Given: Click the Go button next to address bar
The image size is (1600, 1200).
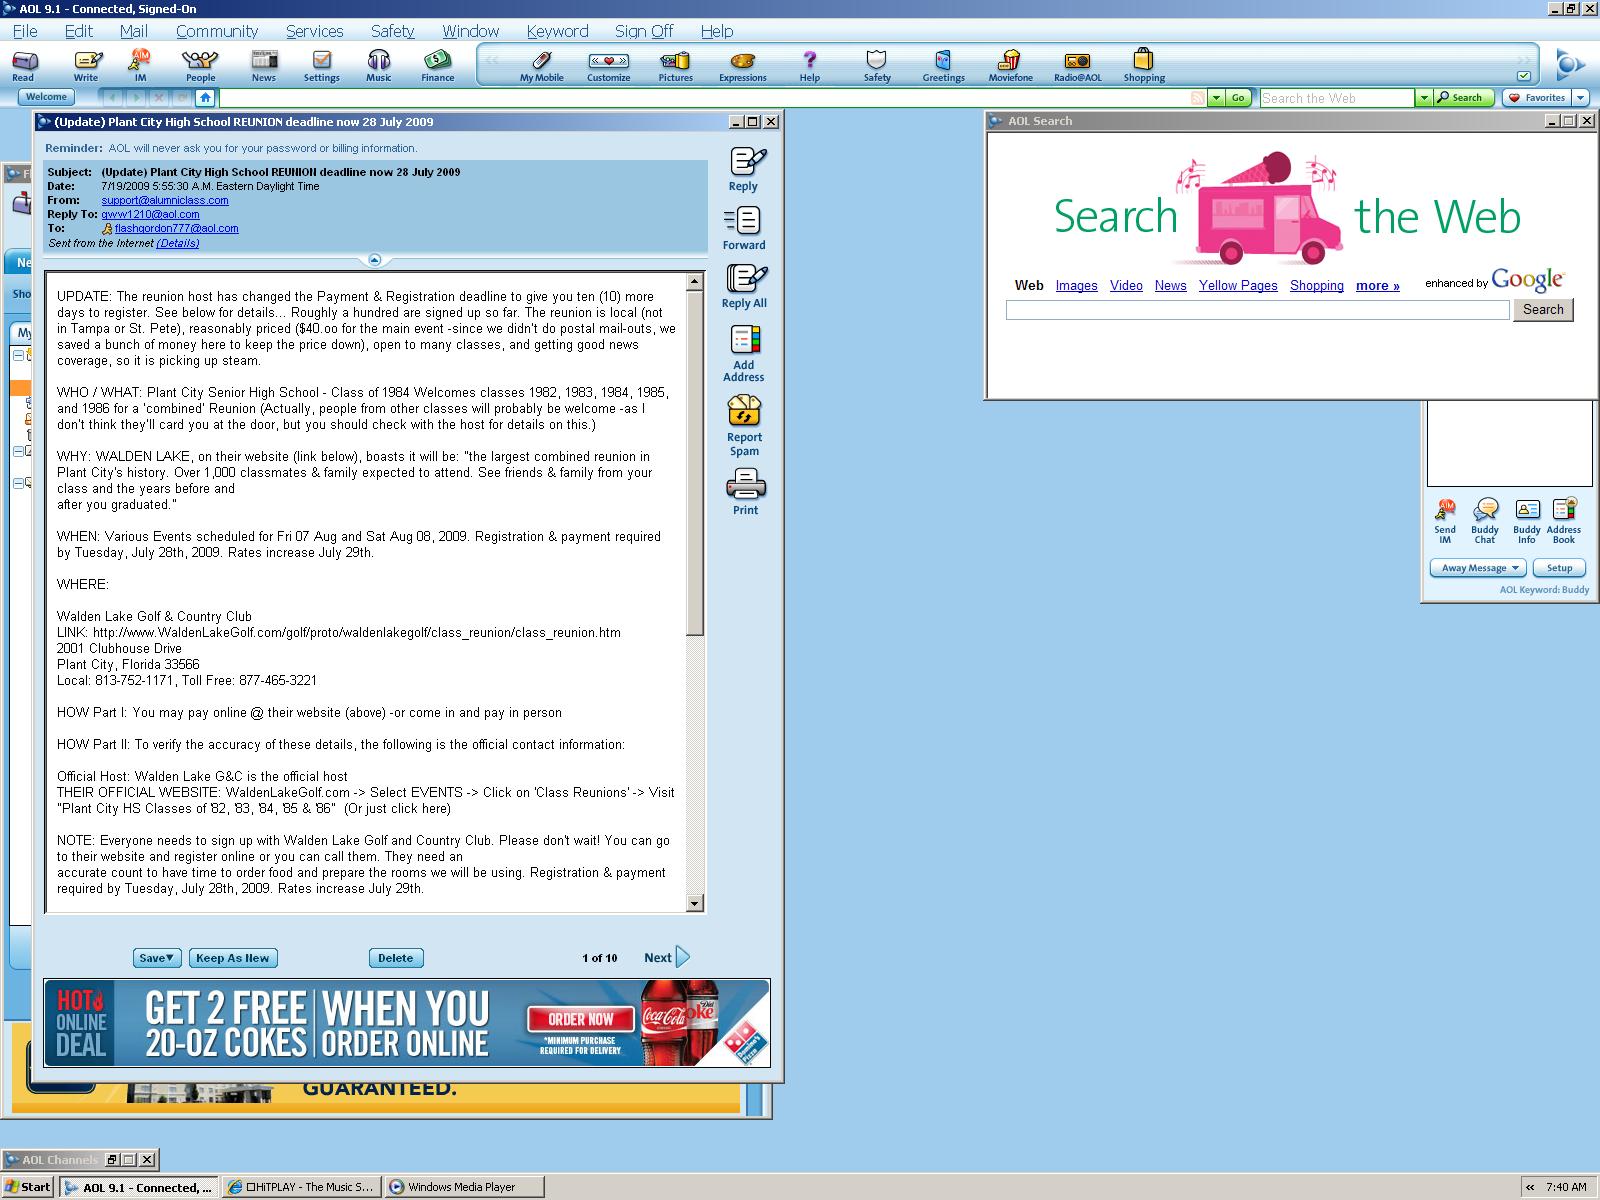Looking at the screenshot, I should click(1238, 97).
